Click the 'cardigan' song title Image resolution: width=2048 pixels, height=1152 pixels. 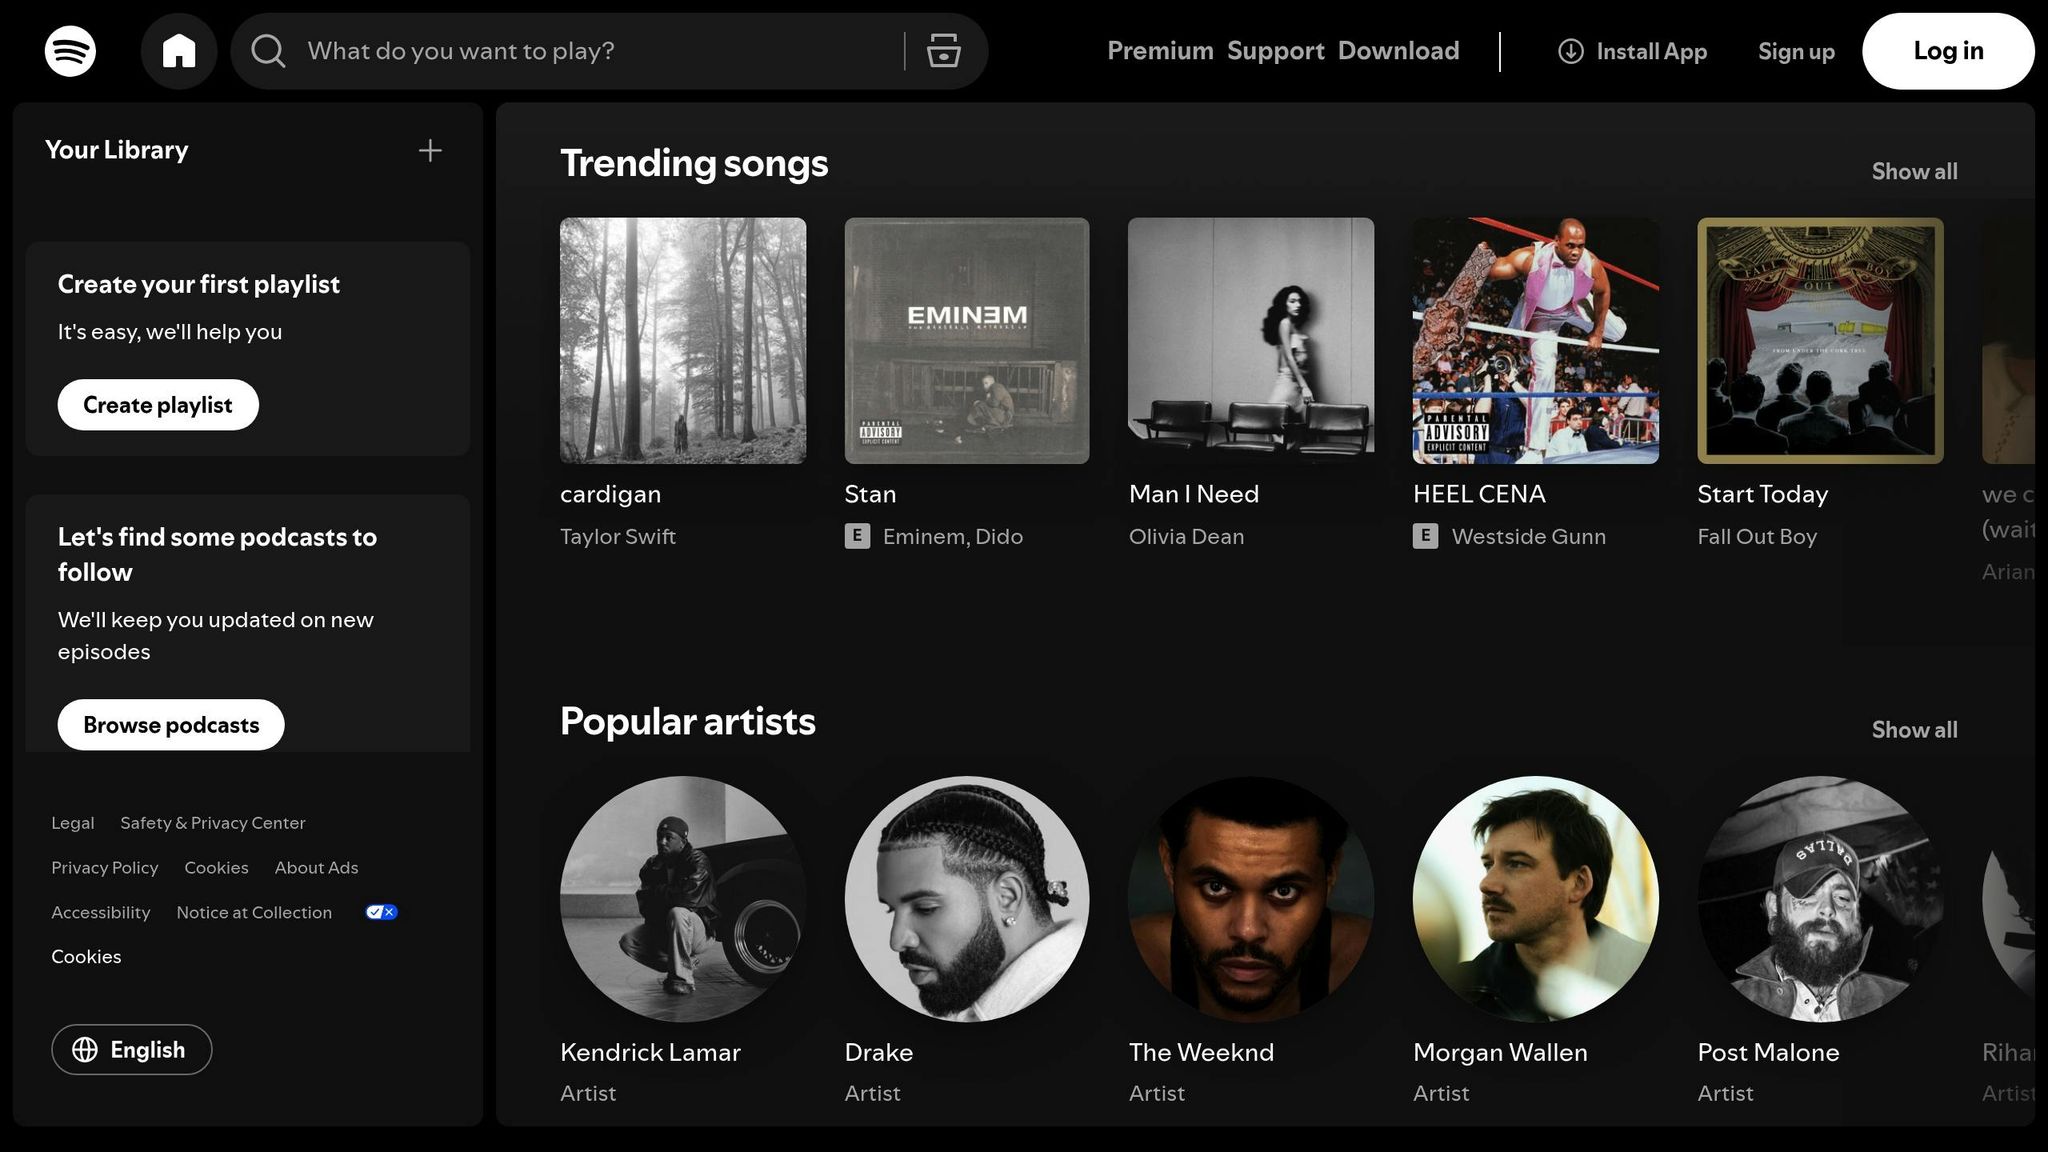pos(610,494)
